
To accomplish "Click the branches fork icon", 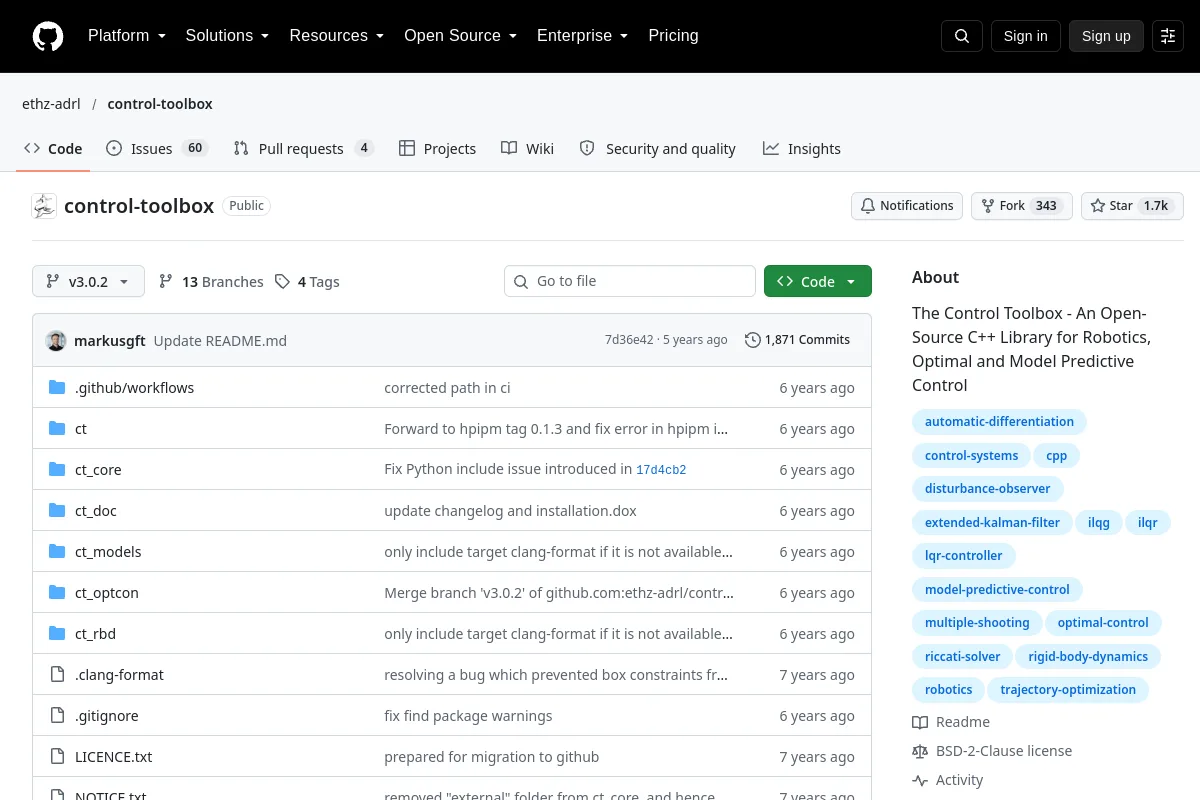I will (166, 282).
